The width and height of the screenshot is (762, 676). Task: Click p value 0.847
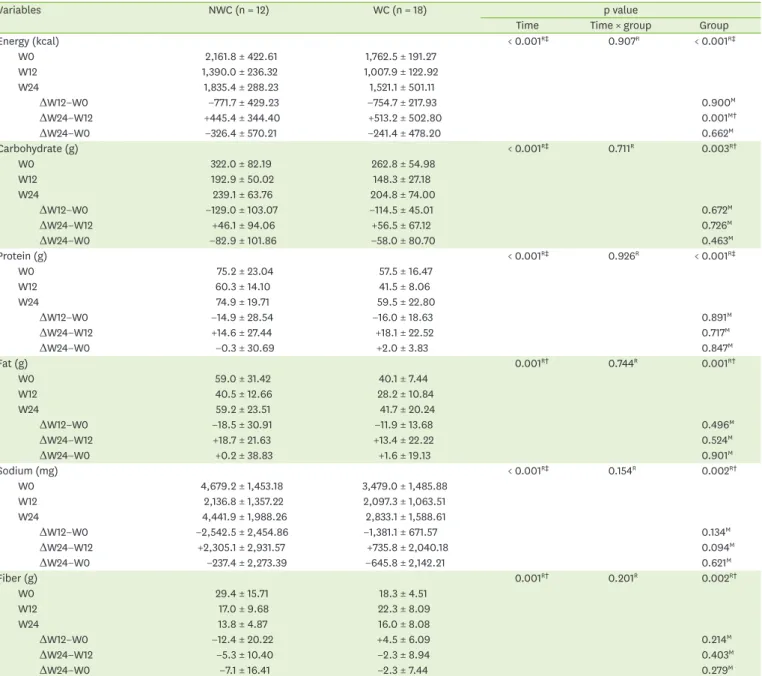click(x=717, y=348)
